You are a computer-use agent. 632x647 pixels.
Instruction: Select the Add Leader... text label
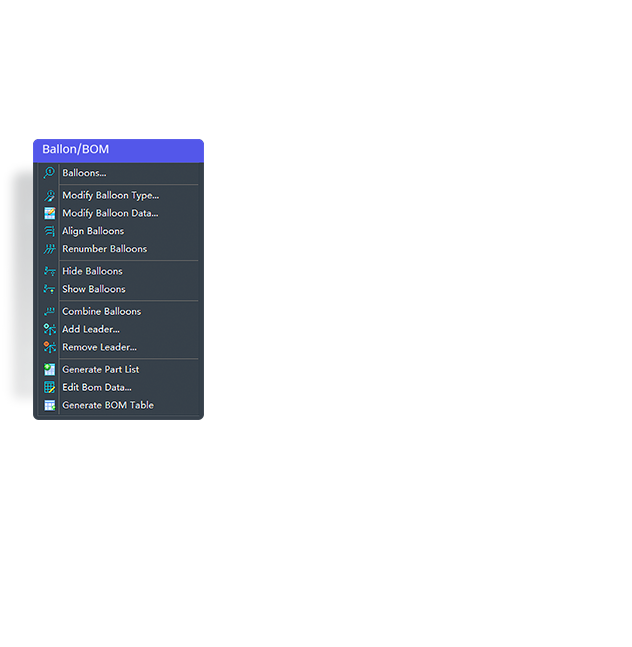tap(90, 329)
